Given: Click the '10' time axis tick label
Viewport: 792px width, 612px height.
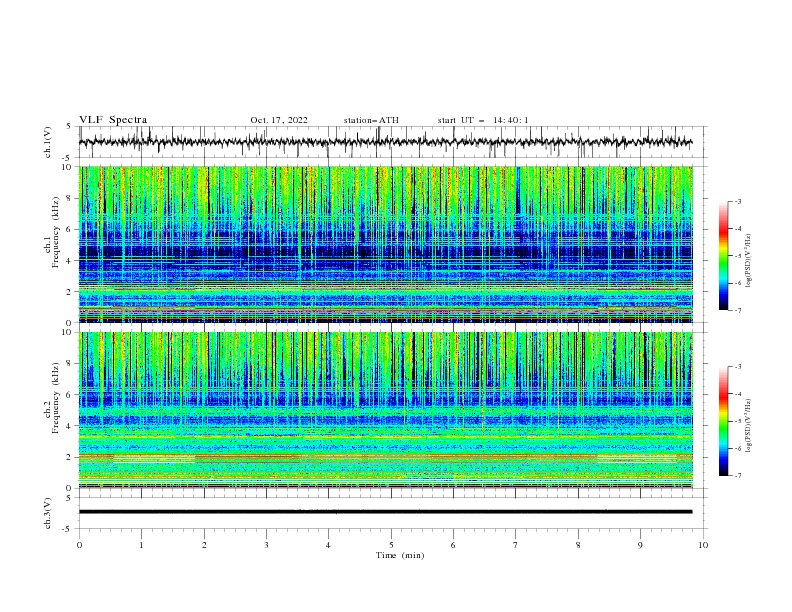Looking at the screenshot, I should [x=703, y=545].
